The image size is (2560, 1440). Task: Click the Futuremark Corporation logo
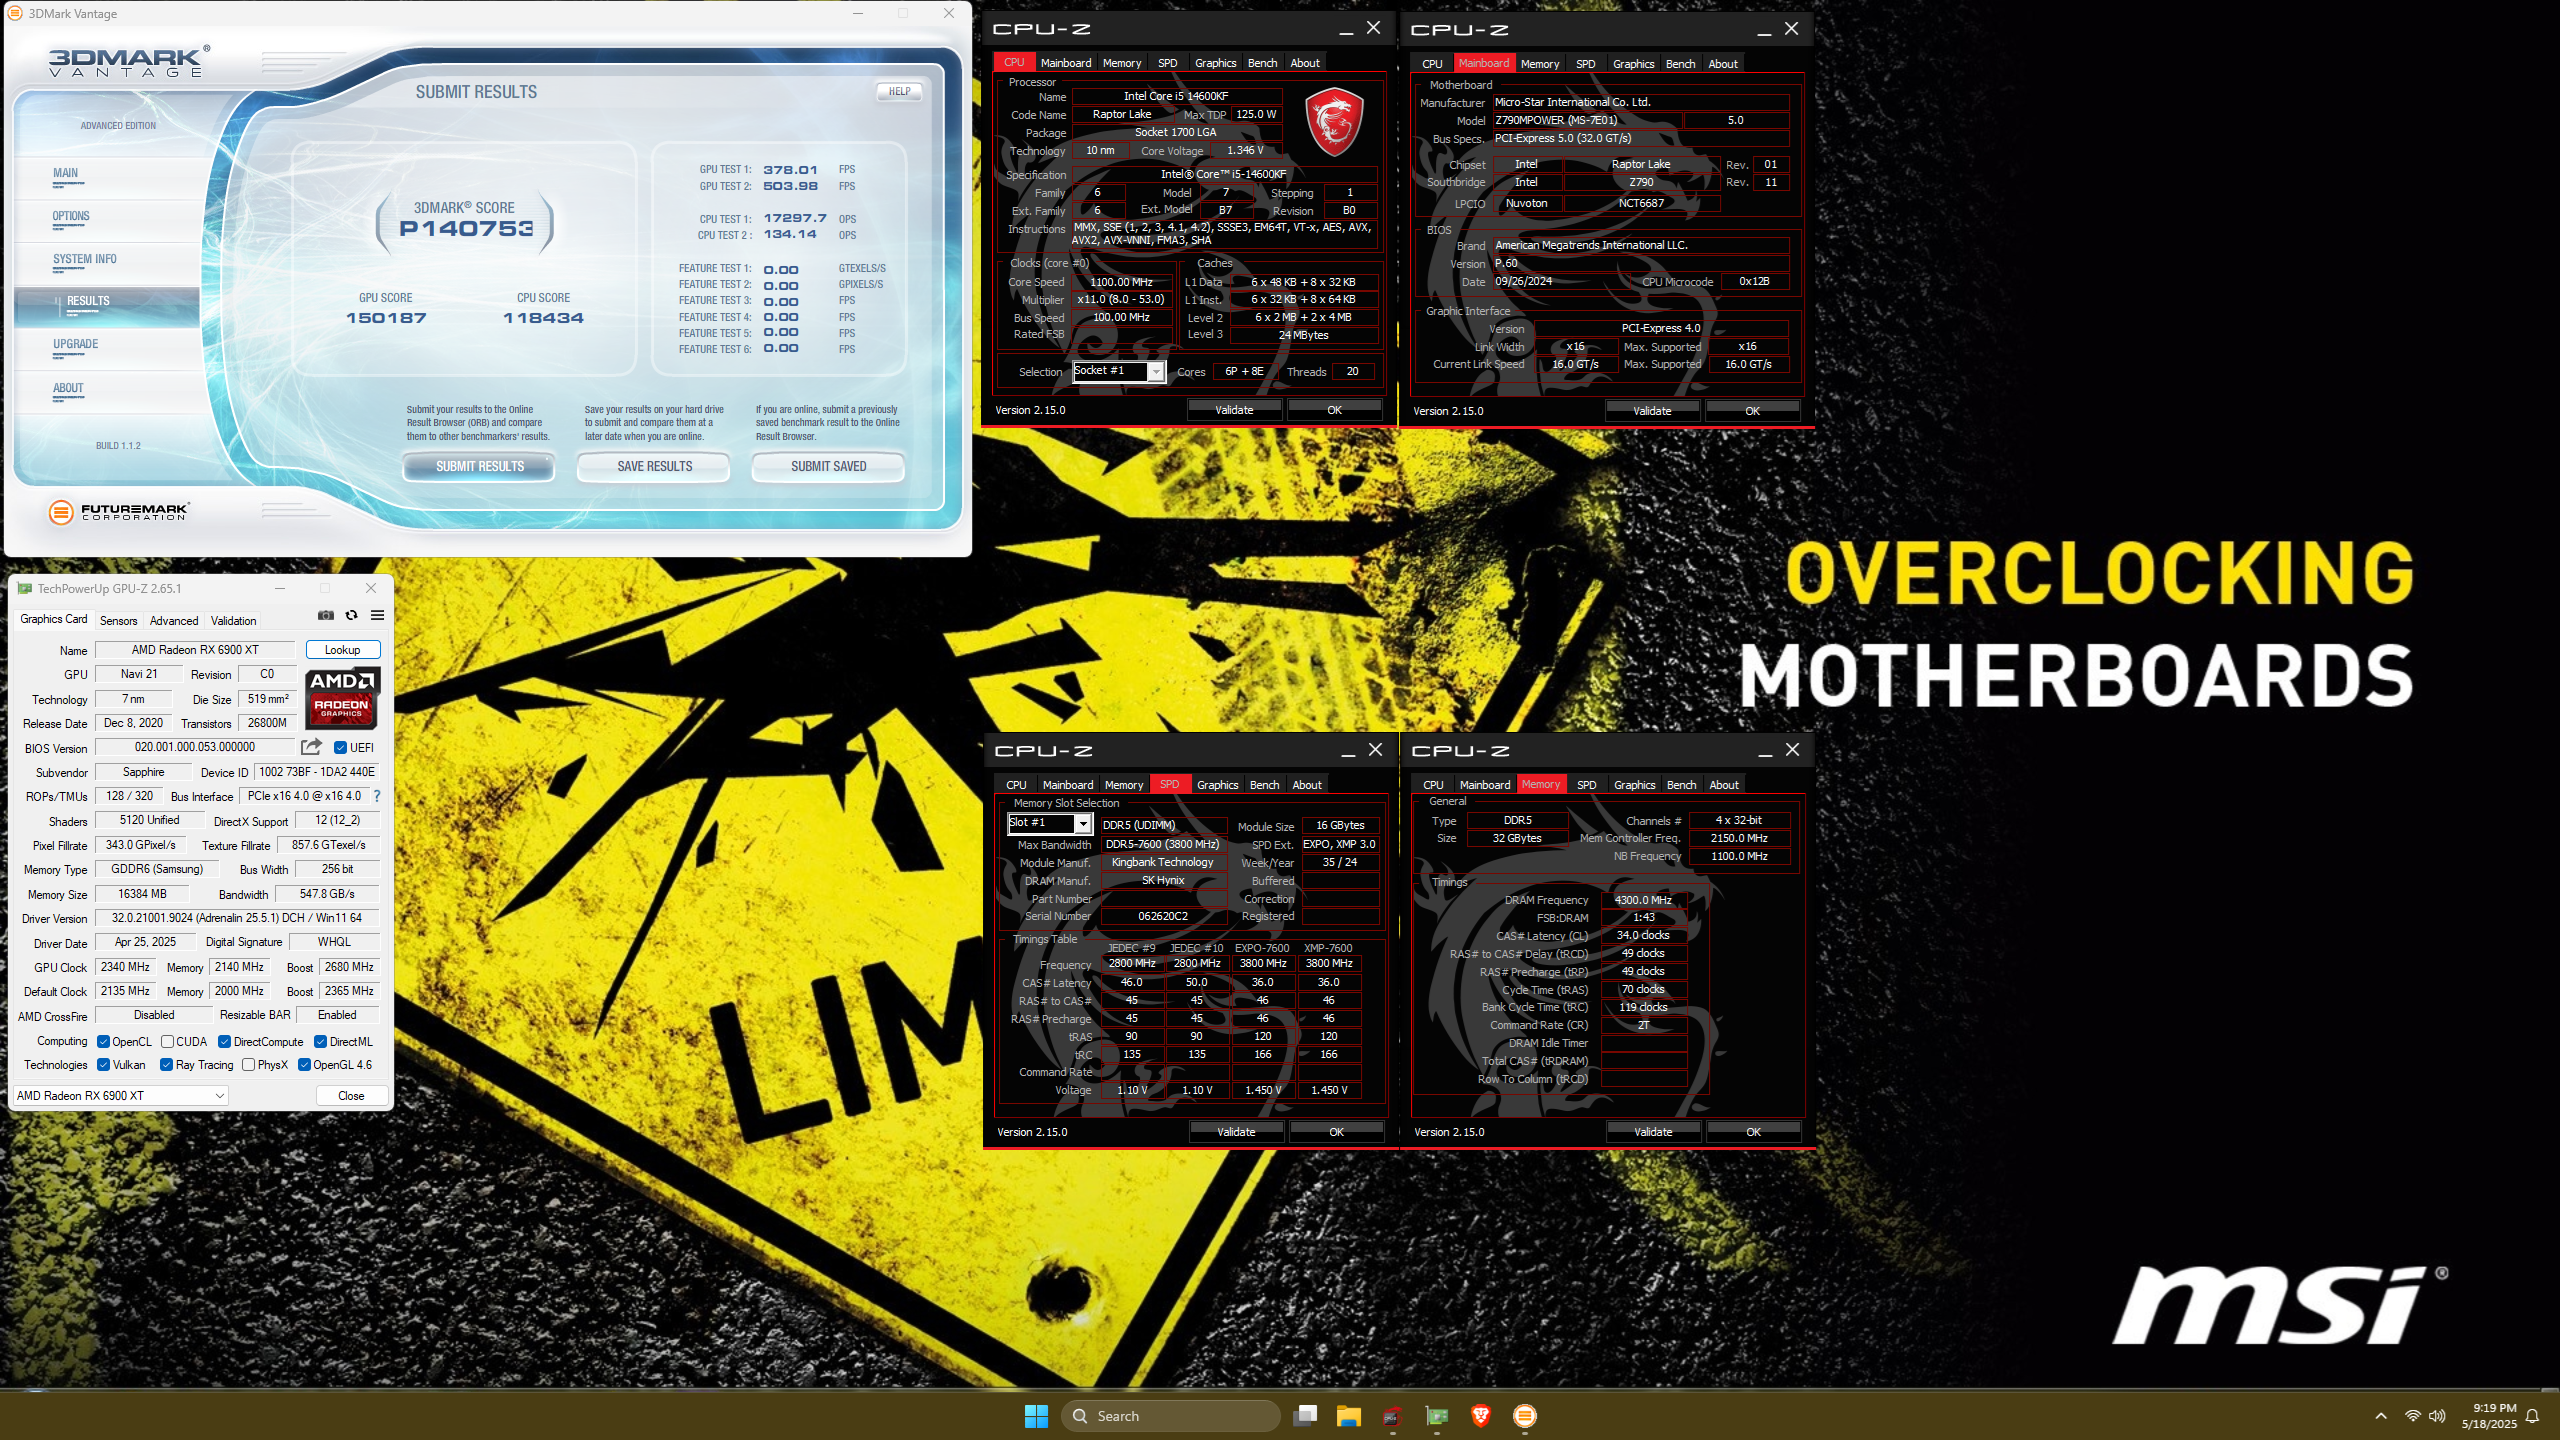click(118, 512)
